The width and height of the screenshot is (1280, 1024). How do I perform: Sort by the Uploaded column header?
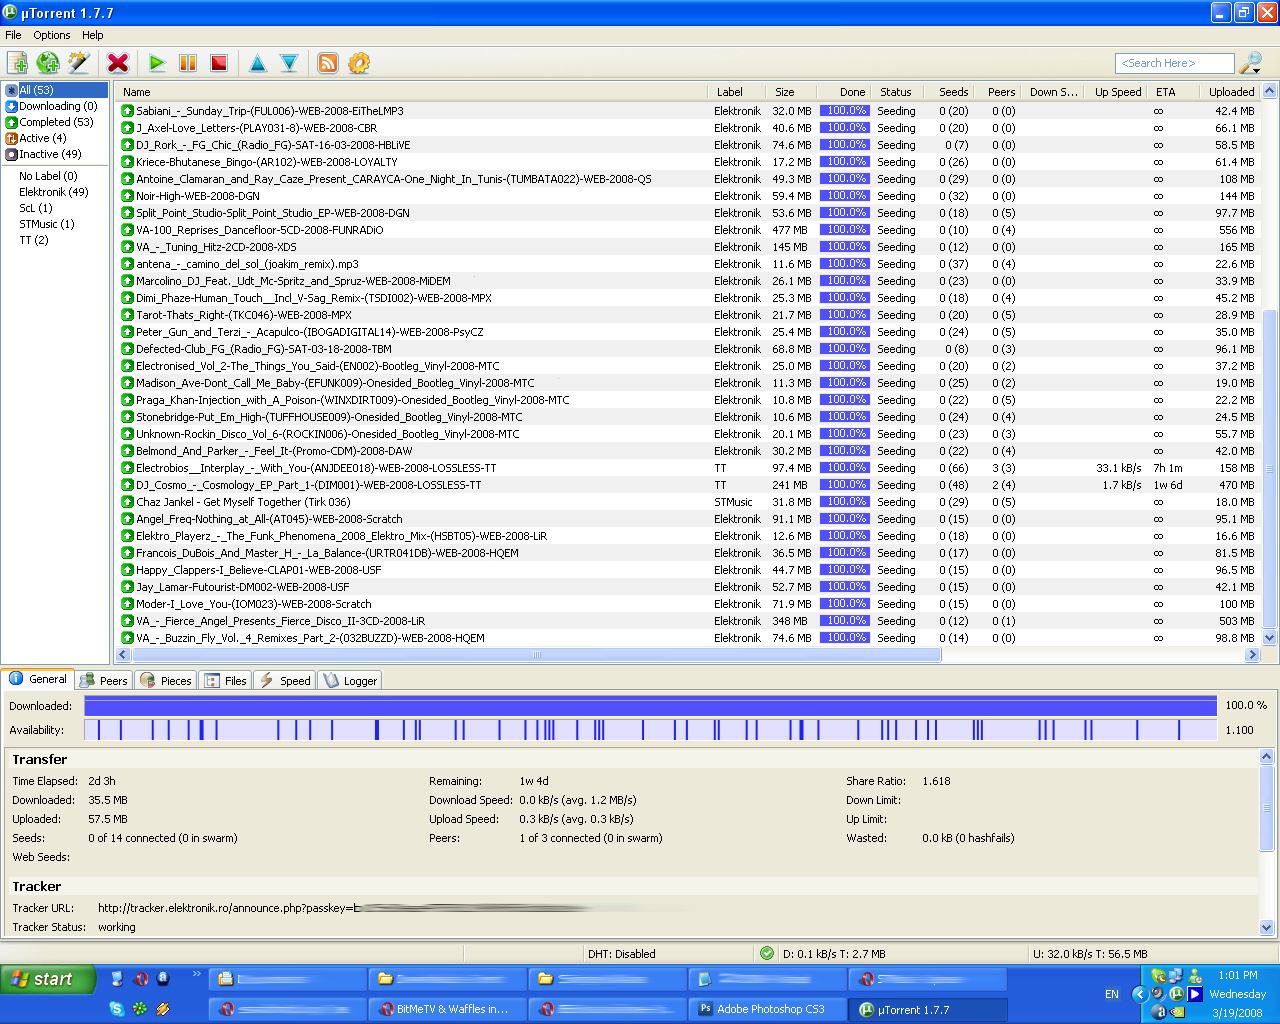1229,92
